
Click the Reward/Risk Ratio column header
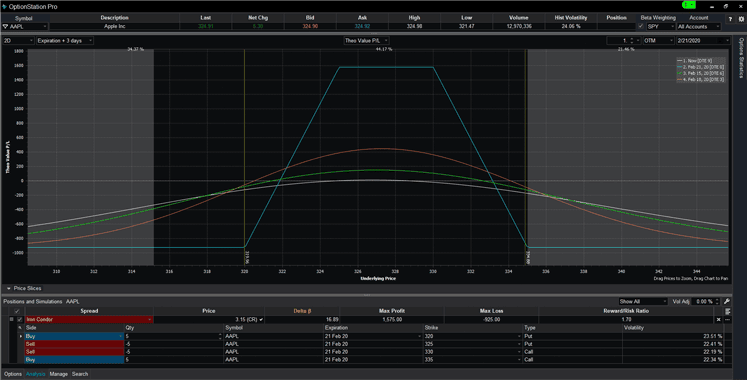pos(626,311)
